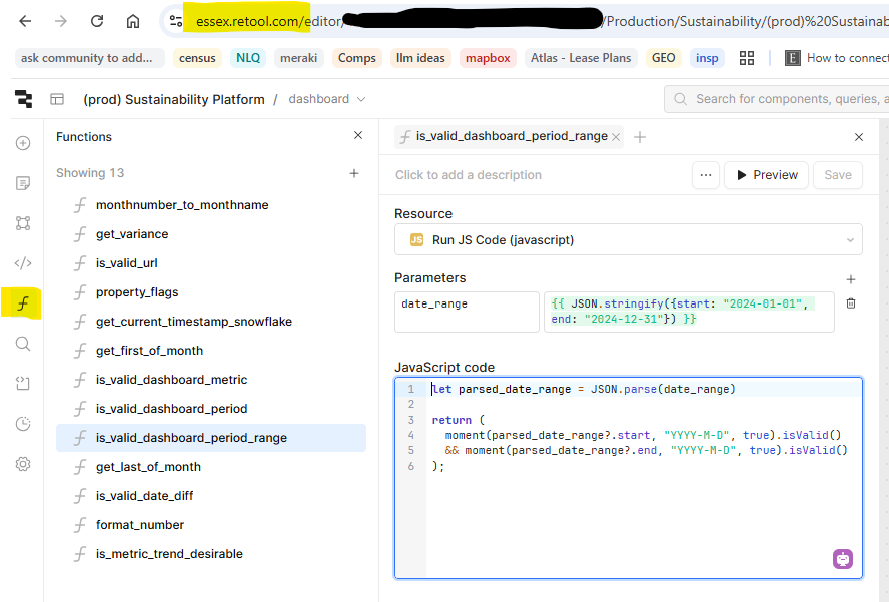Viewport: 889px width, 602px height.
Task: Open the mapbox bookmark
Action: pyautogui.click(x=488, y=58)
